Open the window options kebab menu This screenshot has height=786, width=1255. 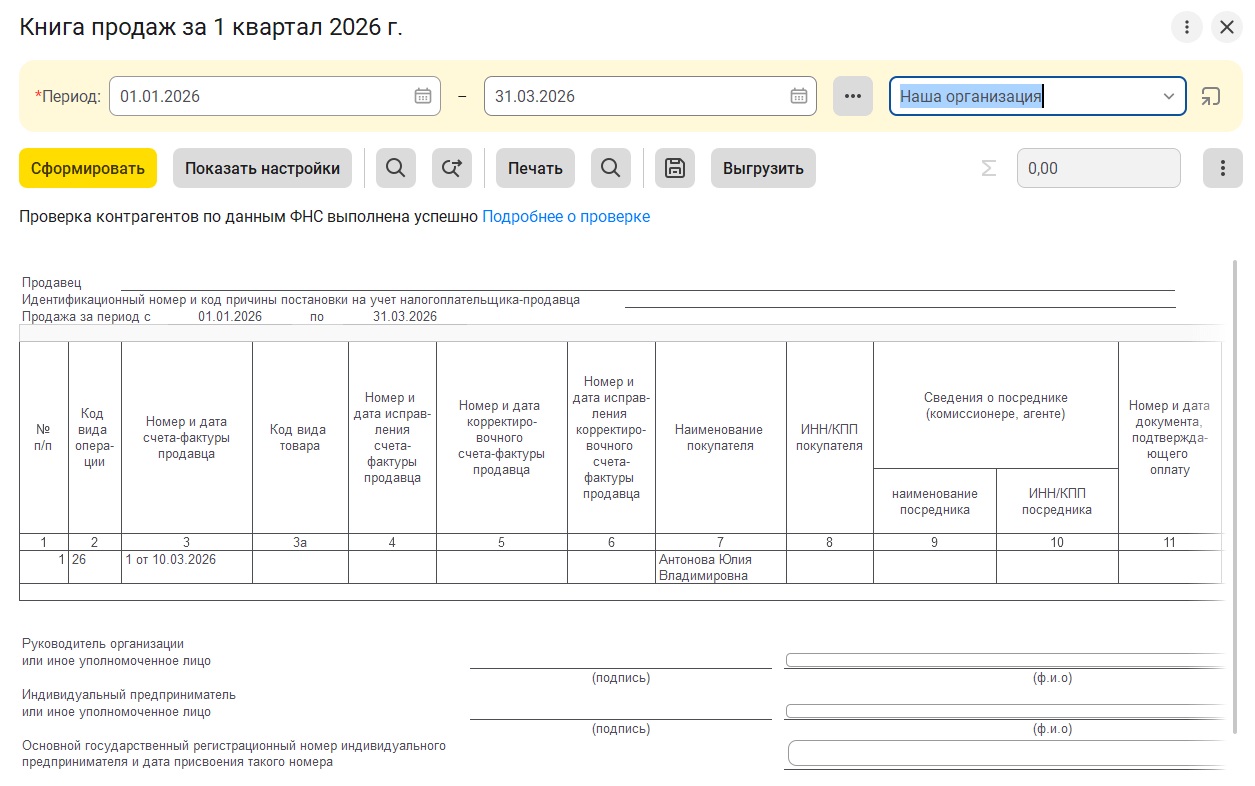1186,27
